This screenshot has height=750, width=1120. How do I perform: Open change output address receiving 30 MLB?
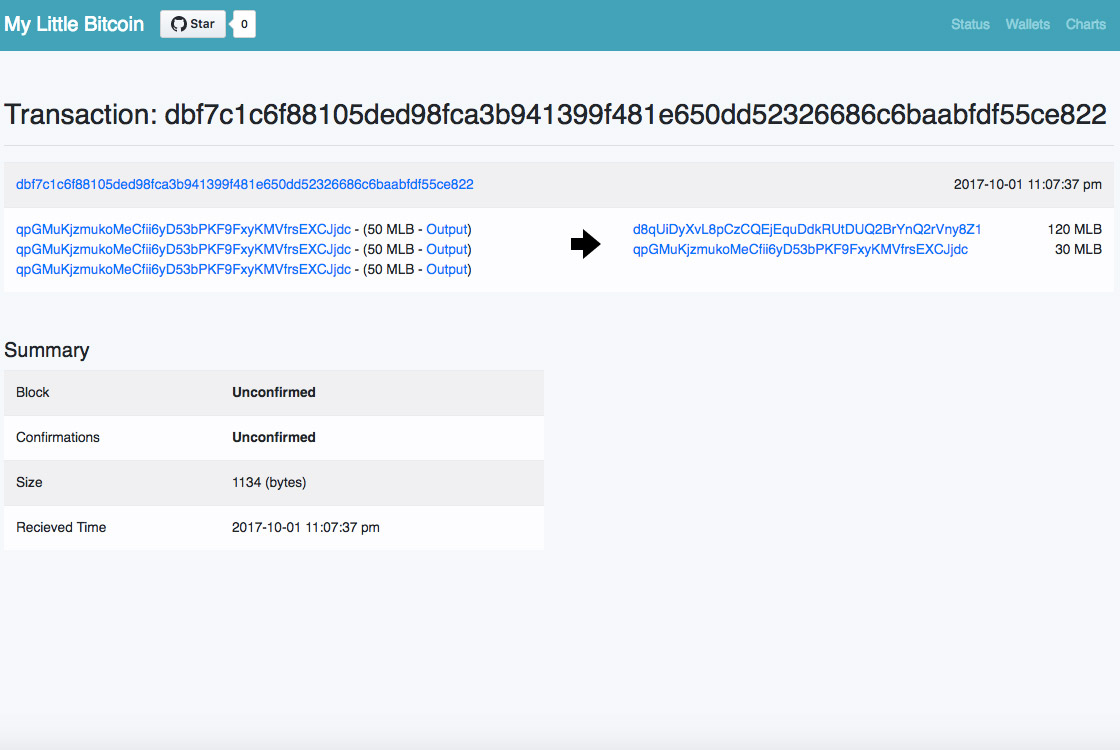click(x=800, y=249)
